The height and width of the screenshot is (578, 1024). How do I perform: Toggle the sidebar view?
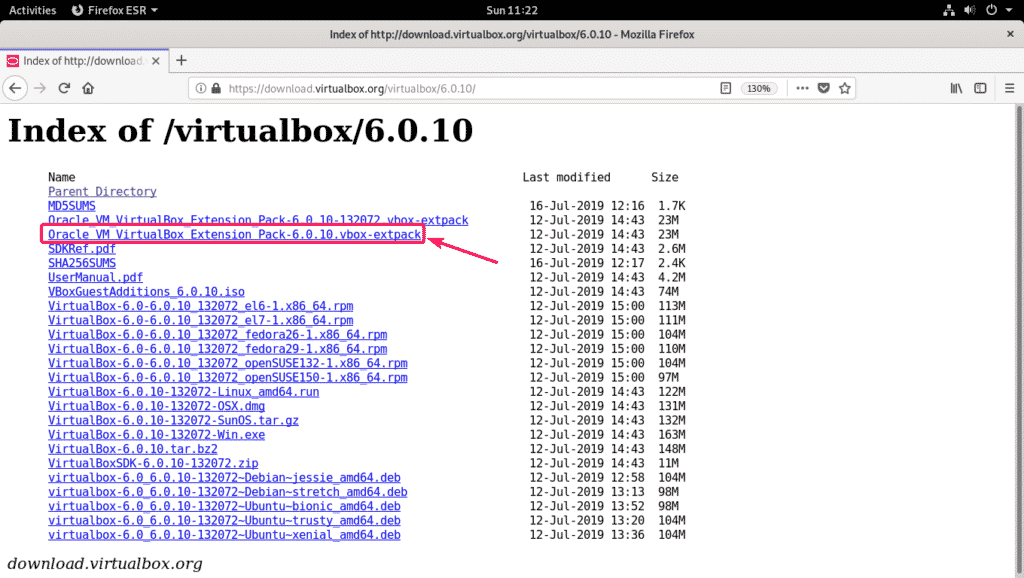tap(980, 88)
